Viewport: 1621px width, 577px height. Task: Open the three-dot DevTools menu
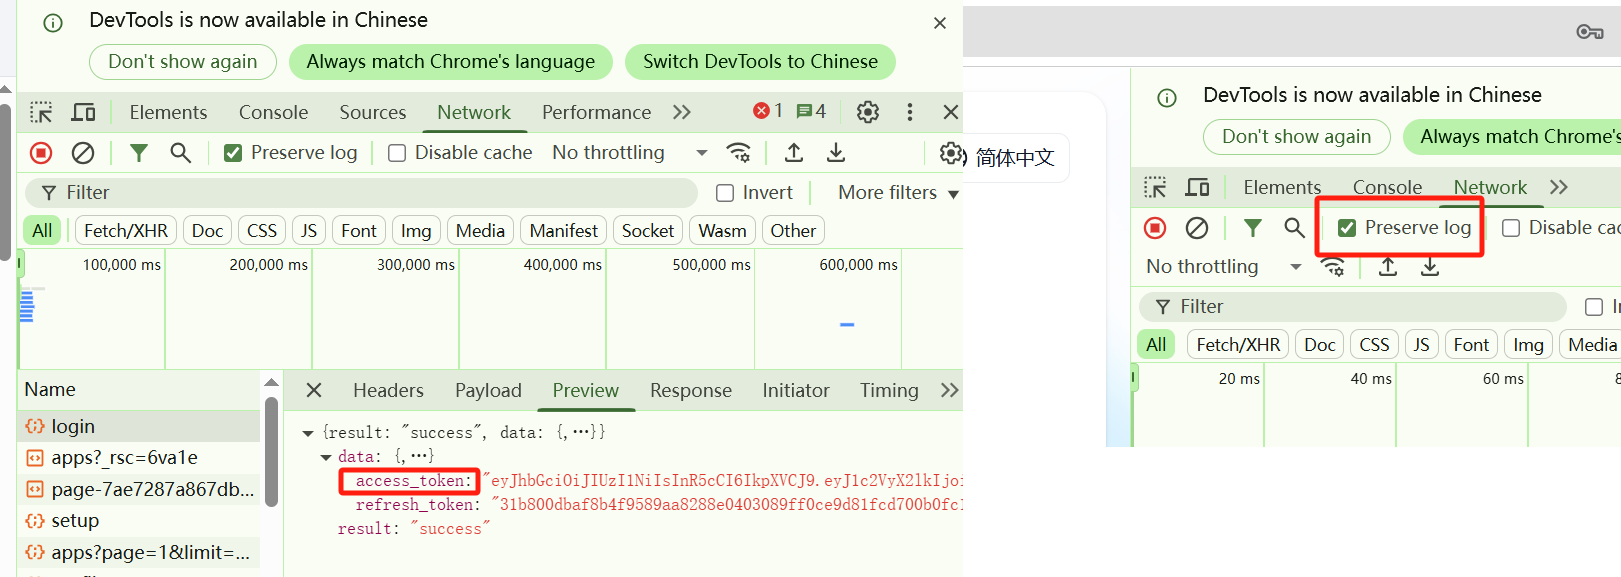coord(910,112)
